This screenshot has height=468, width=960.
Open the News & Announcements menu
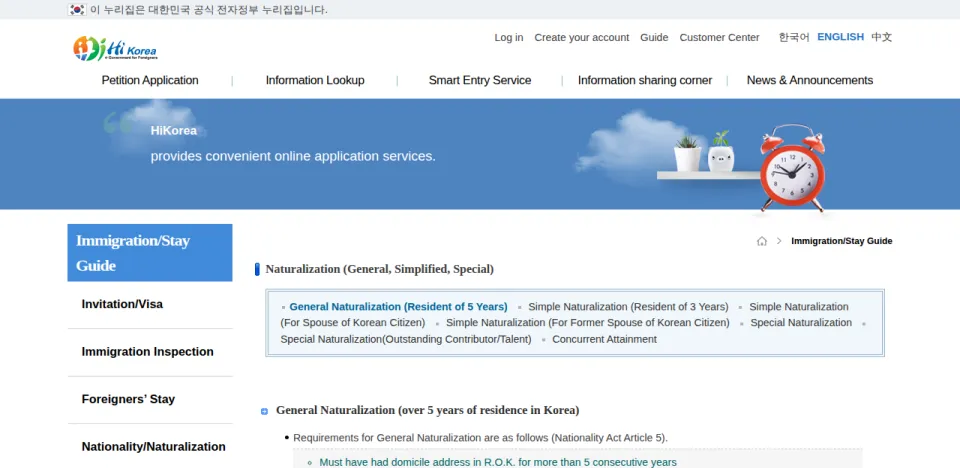pyautogui.click(x=810, y=80)
